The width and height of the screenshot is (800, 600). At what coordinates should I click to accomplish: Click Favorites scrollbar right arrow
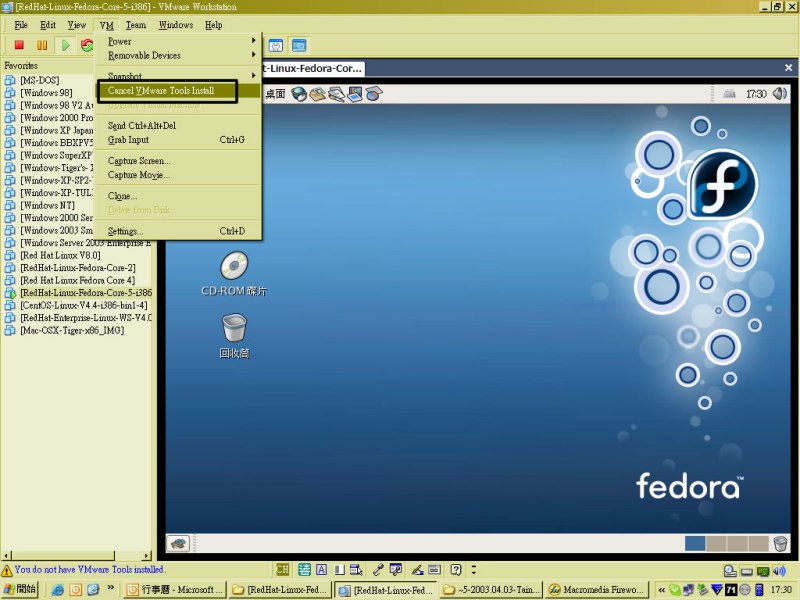pos(147,555)
